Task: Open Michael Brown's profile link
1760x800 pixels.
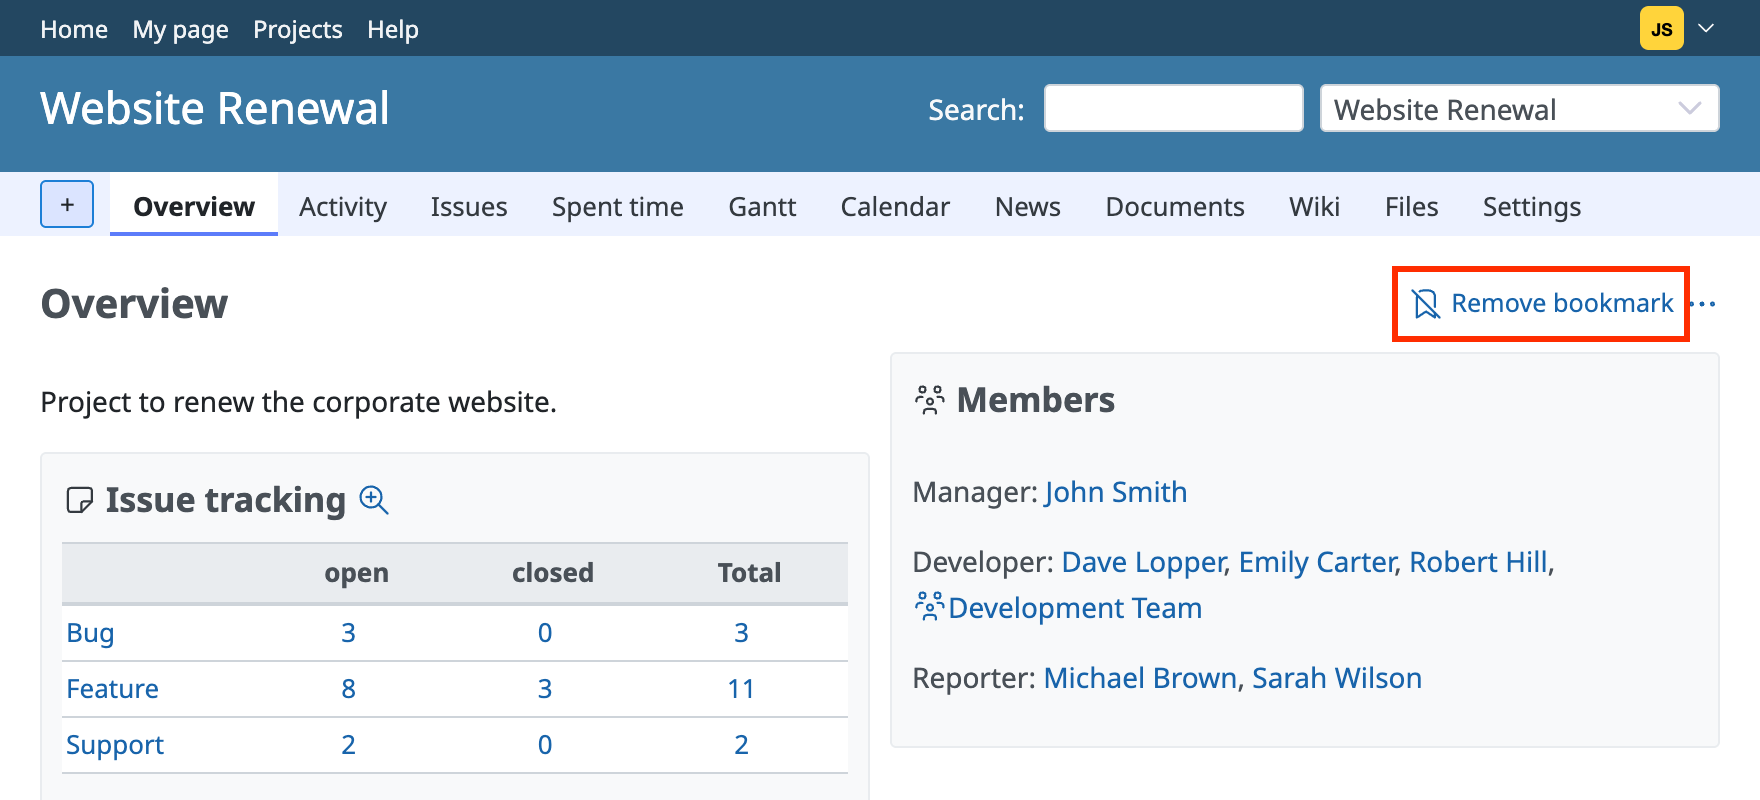Action: tap(1140, 678)
